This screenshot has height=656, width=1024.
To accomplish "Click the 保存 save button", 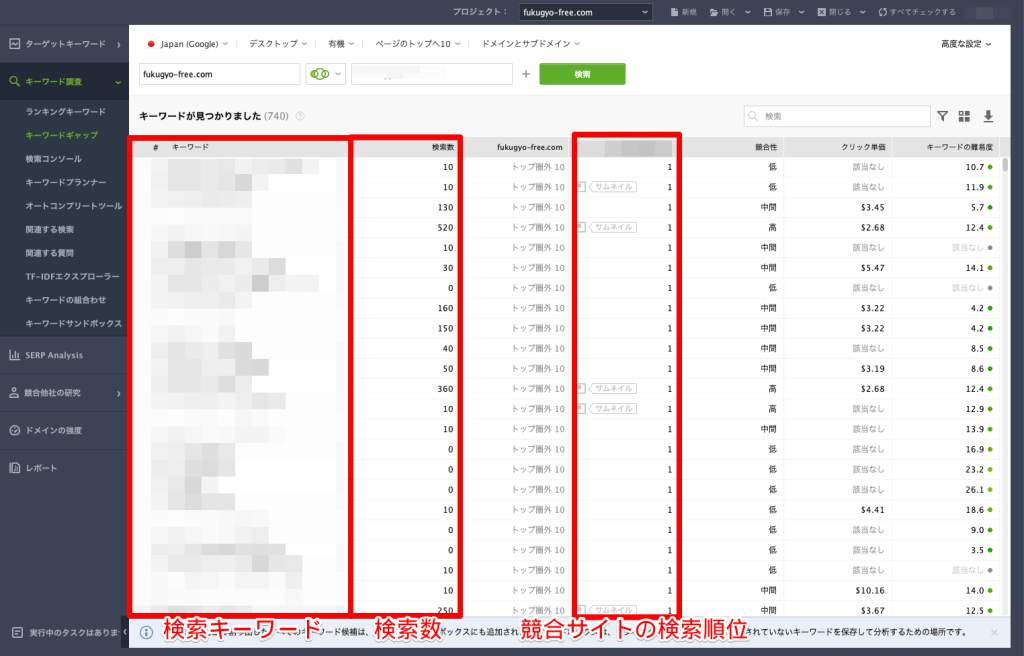I will (777, 12).
